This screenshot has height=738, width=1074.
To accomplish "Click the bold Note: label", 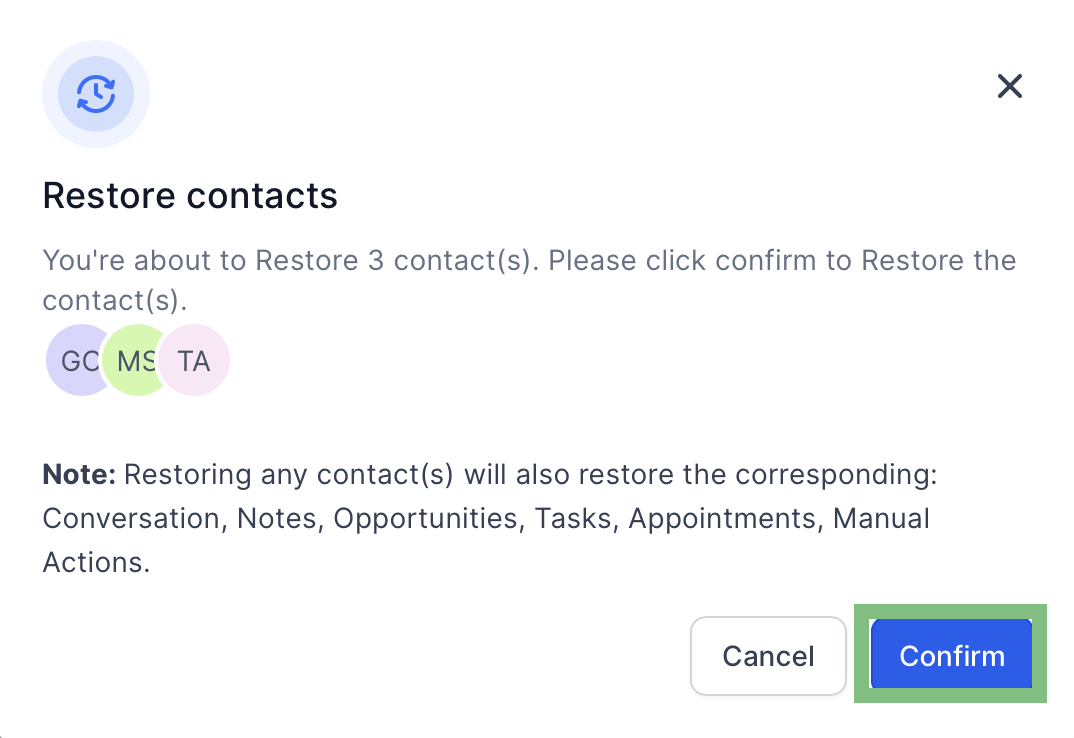I will coord(79,474).
